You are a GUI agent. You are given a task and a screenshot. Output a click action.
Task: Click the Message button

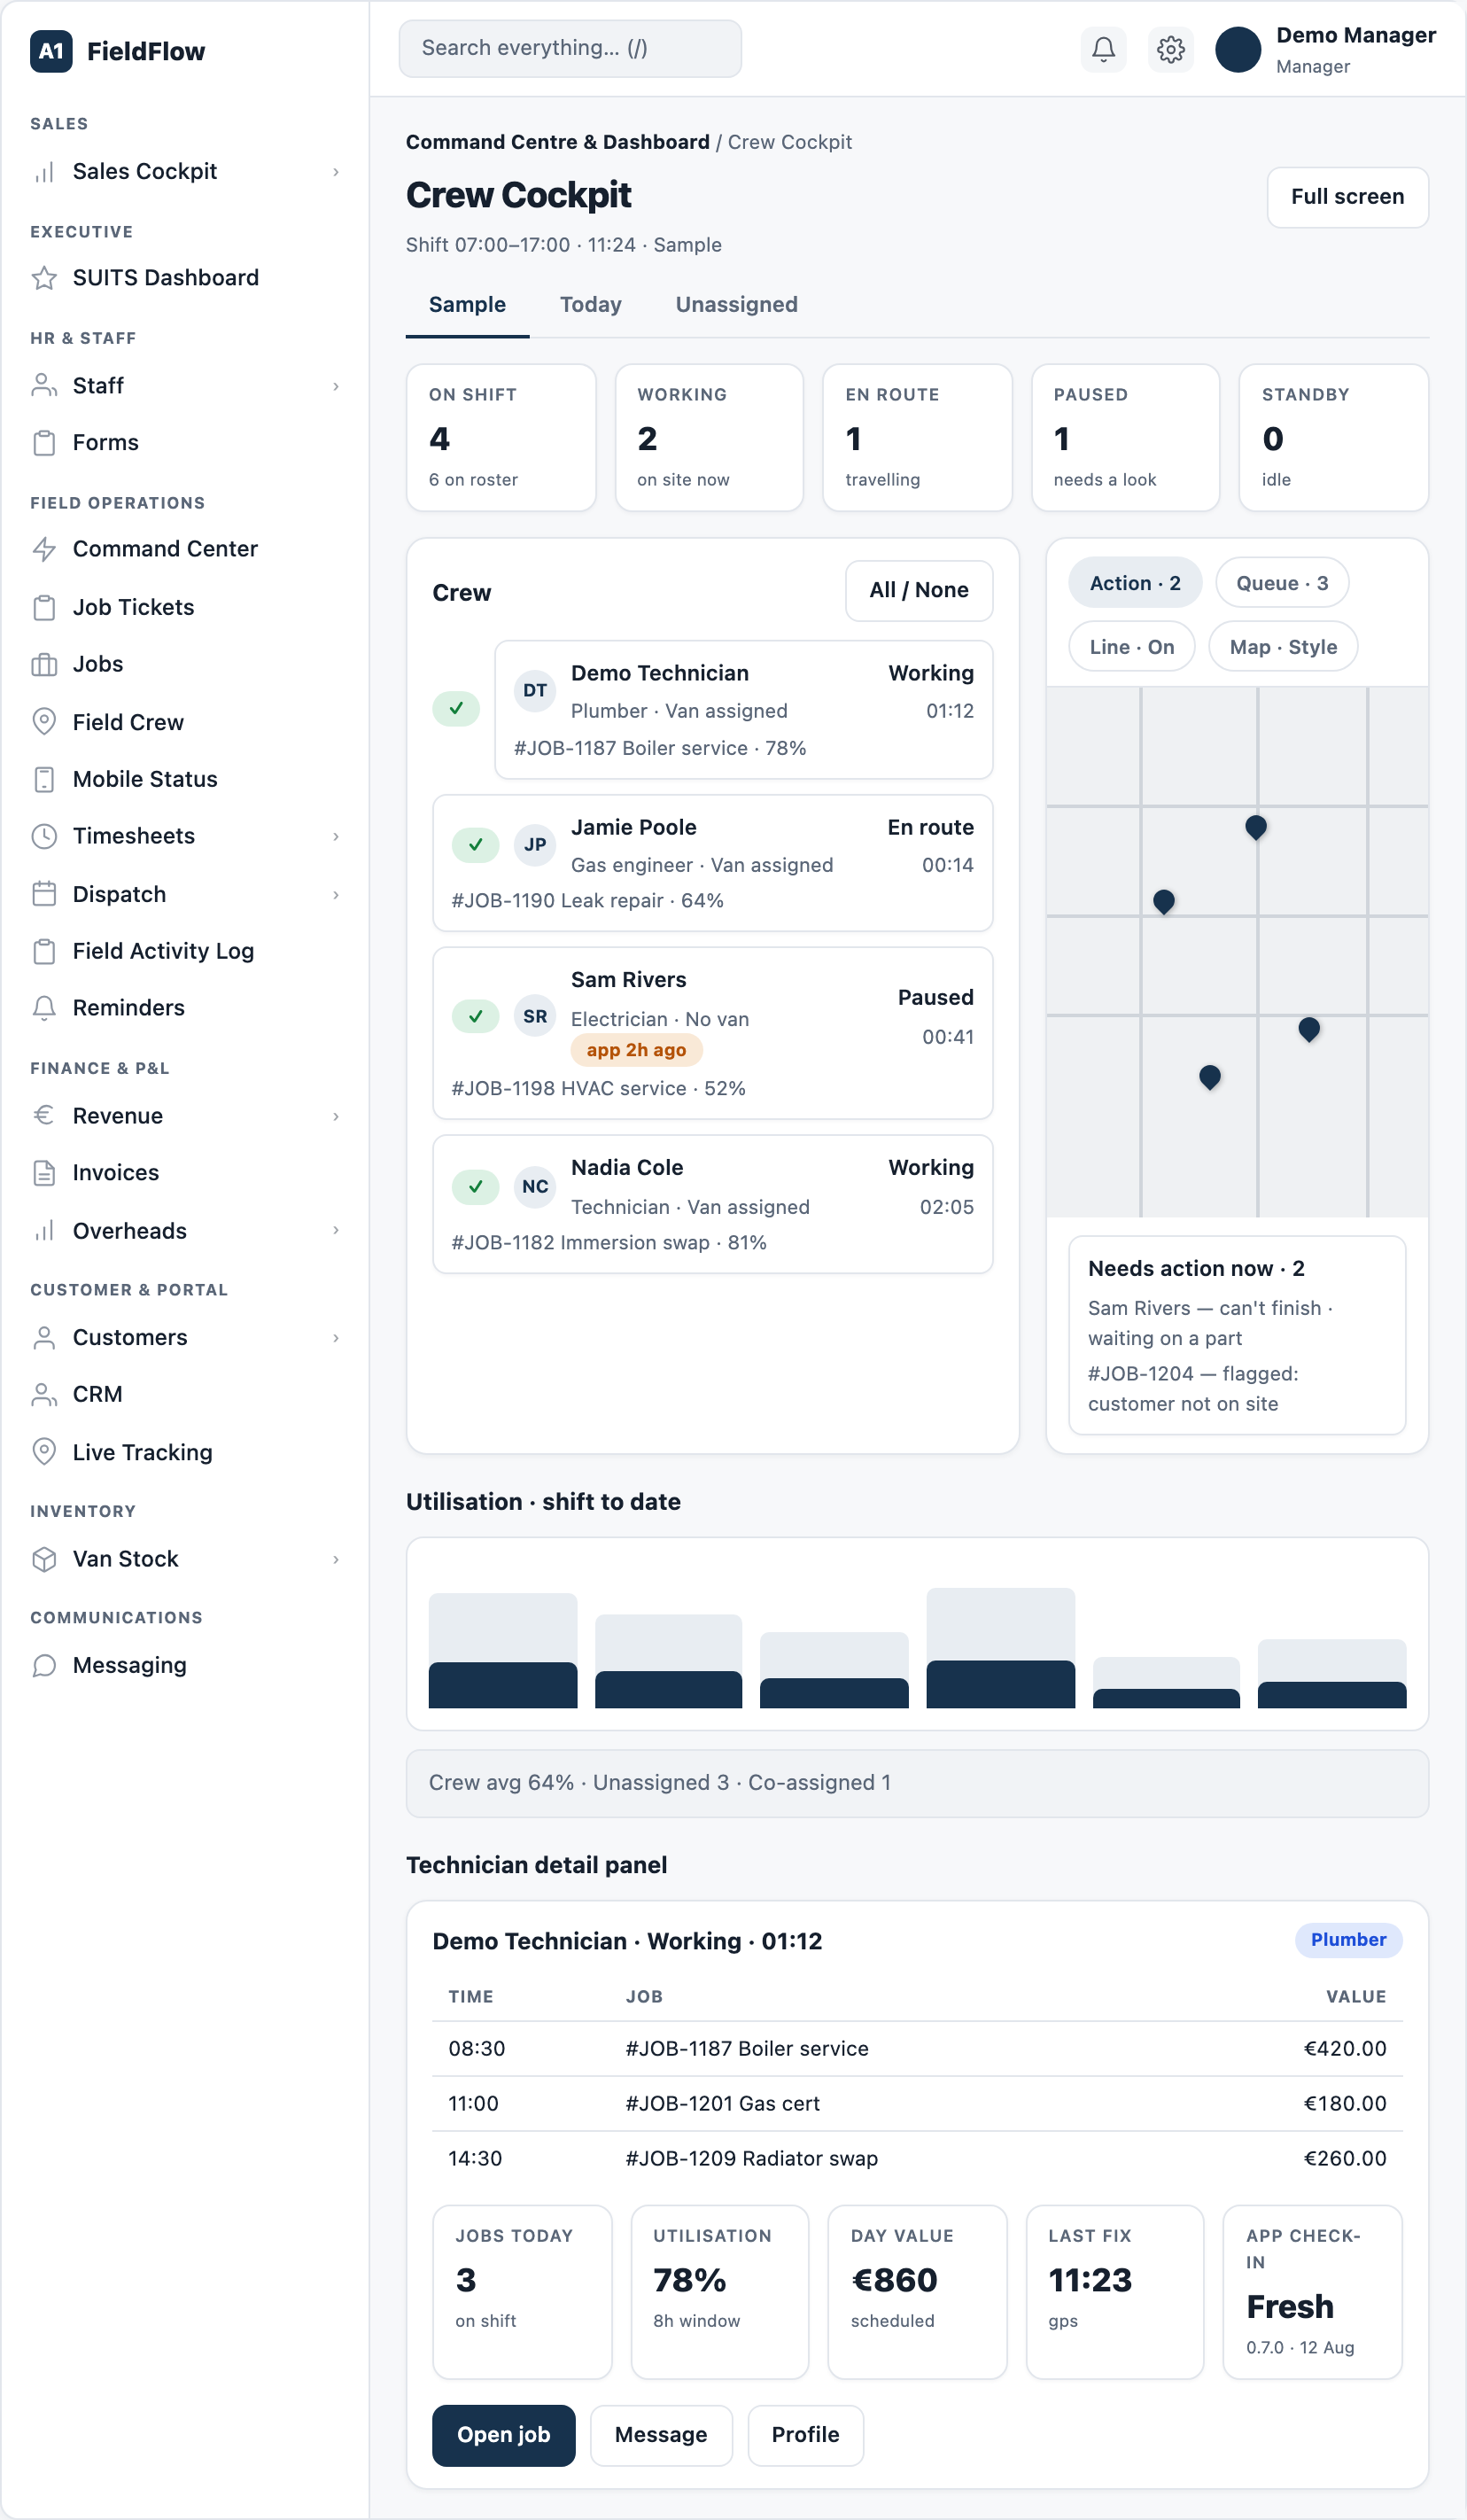click(x=661, y=2435)
